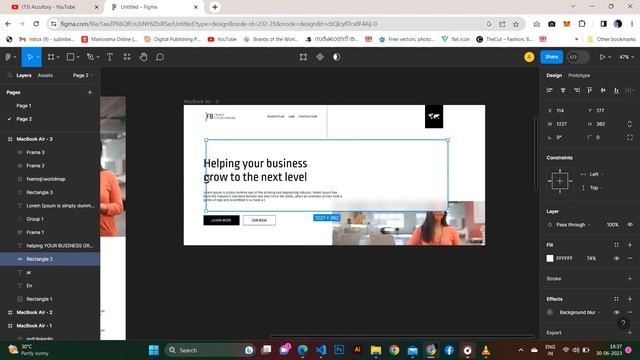The image size is (640, 360).
Task: Open Fill style library icon
Action: click(616, 245)
